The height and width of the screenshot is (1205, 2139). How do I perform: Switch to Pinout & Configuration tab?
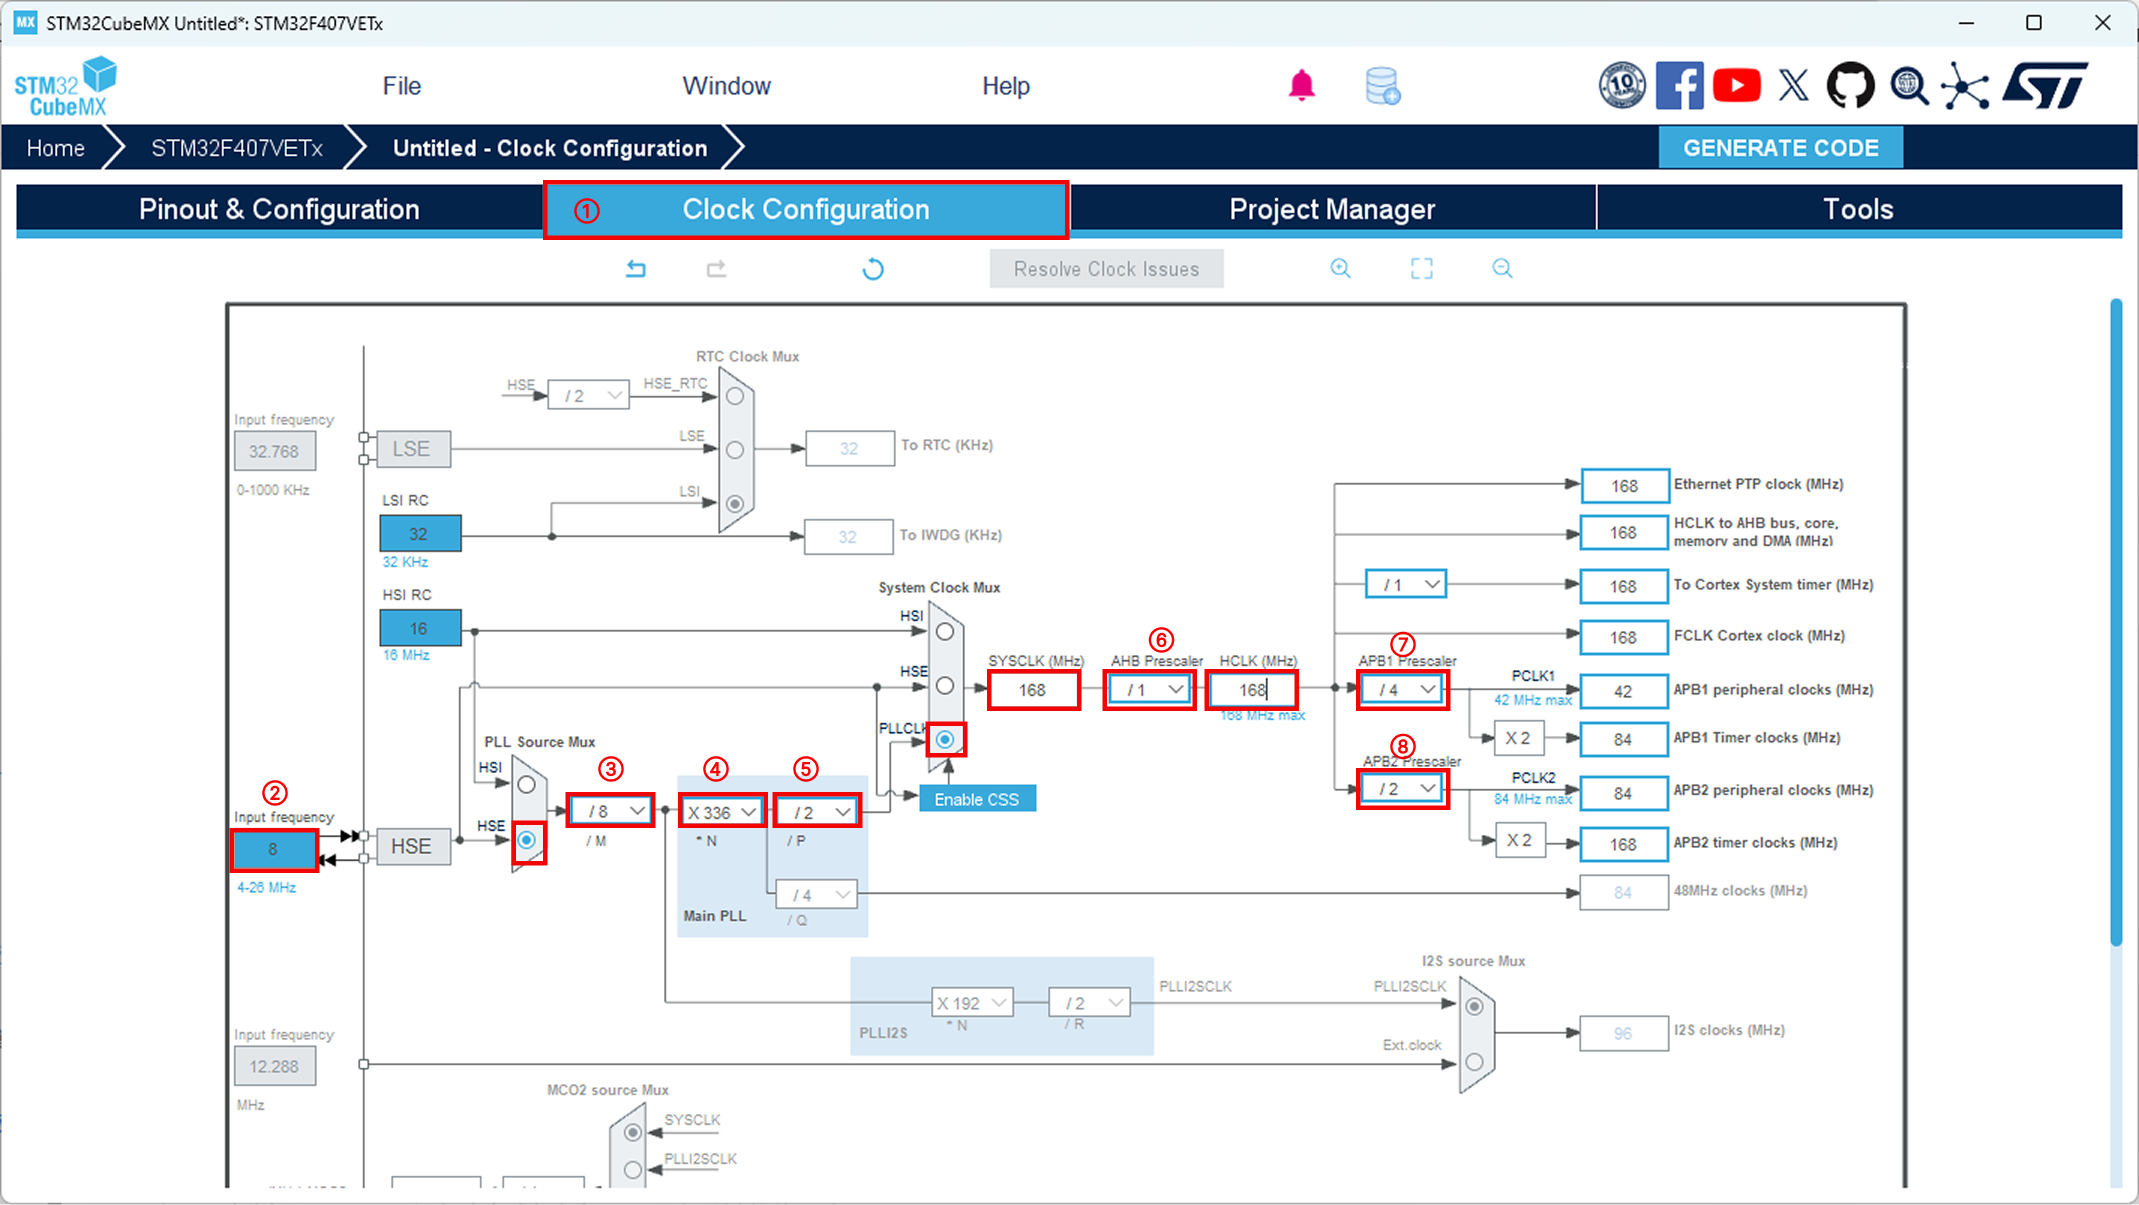(279, 209)
